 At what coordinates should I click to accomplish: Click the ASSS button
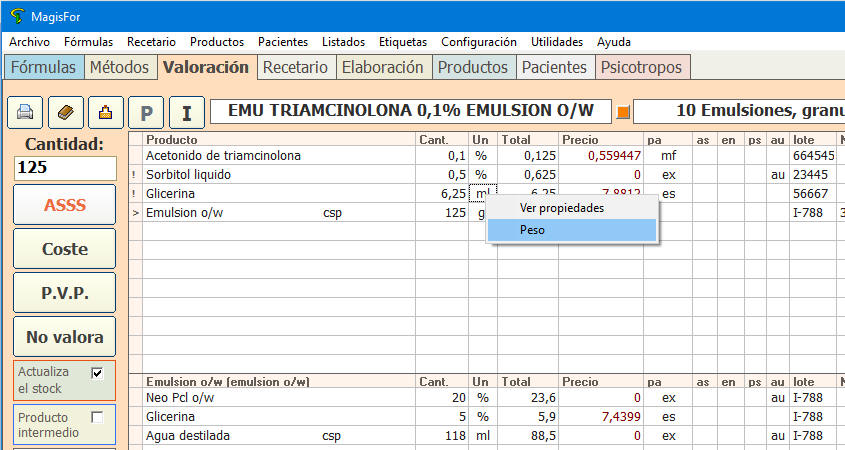point(65,205)
